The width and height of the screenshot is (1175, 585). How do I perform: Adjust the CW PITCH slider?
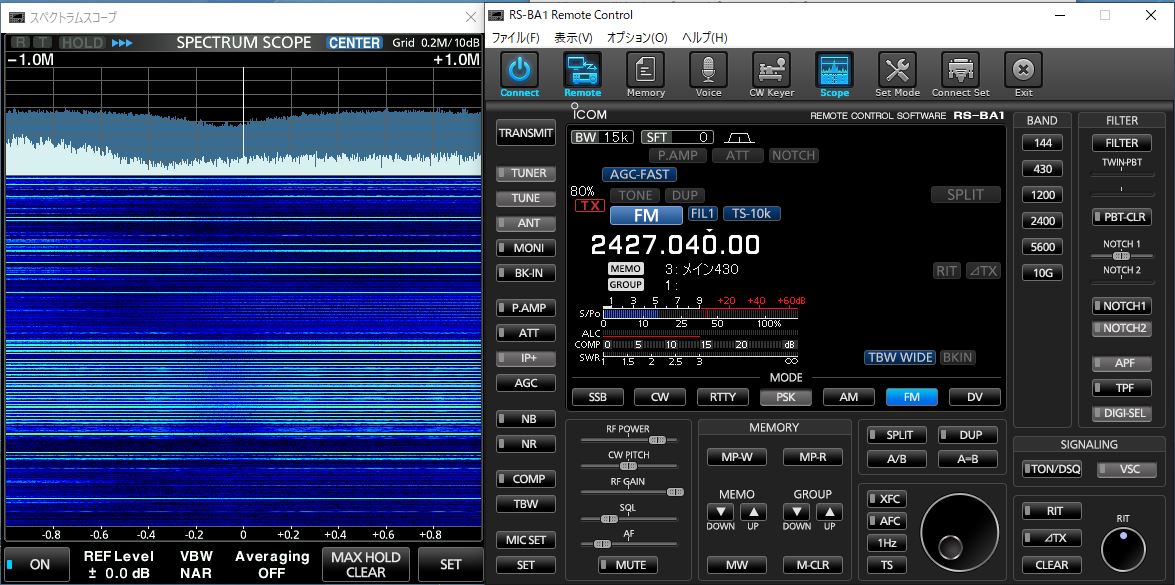click(x=629, y=466)
